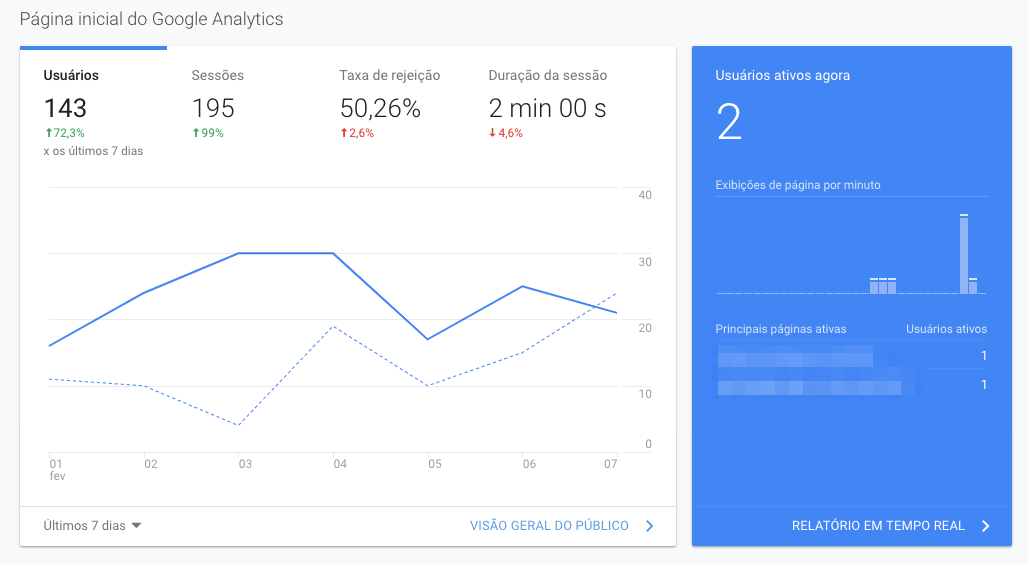
Task: Click the red 2,6% change indicator
Action: click(357, 132)
